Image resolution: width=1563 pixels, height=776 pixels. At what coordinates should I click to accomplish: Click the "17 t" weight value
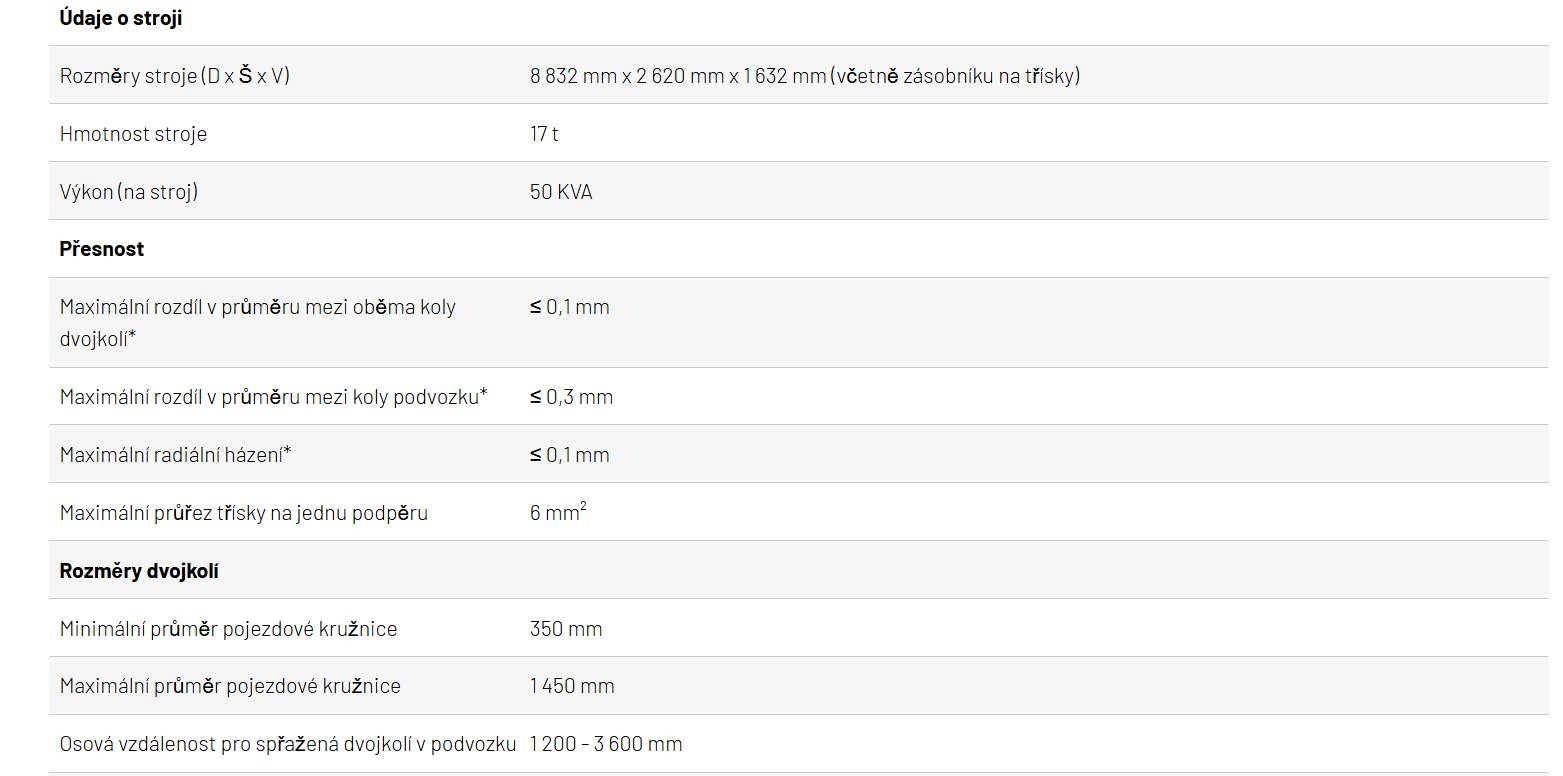[x=544, y=134]
